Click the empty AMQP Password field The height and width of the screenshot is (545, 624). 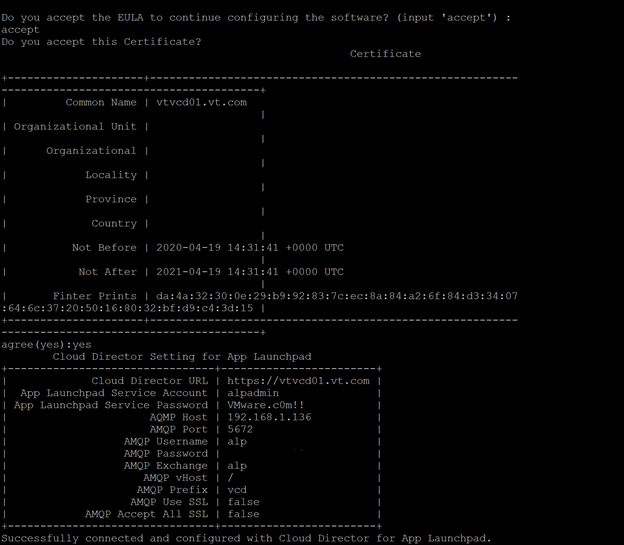point(298,453)
